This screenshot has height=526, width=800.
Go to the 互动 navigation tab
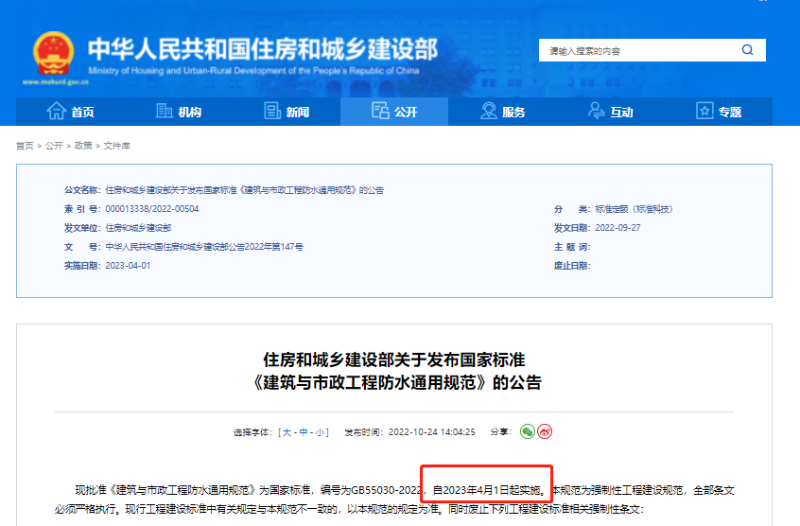[x=611, y=112]
